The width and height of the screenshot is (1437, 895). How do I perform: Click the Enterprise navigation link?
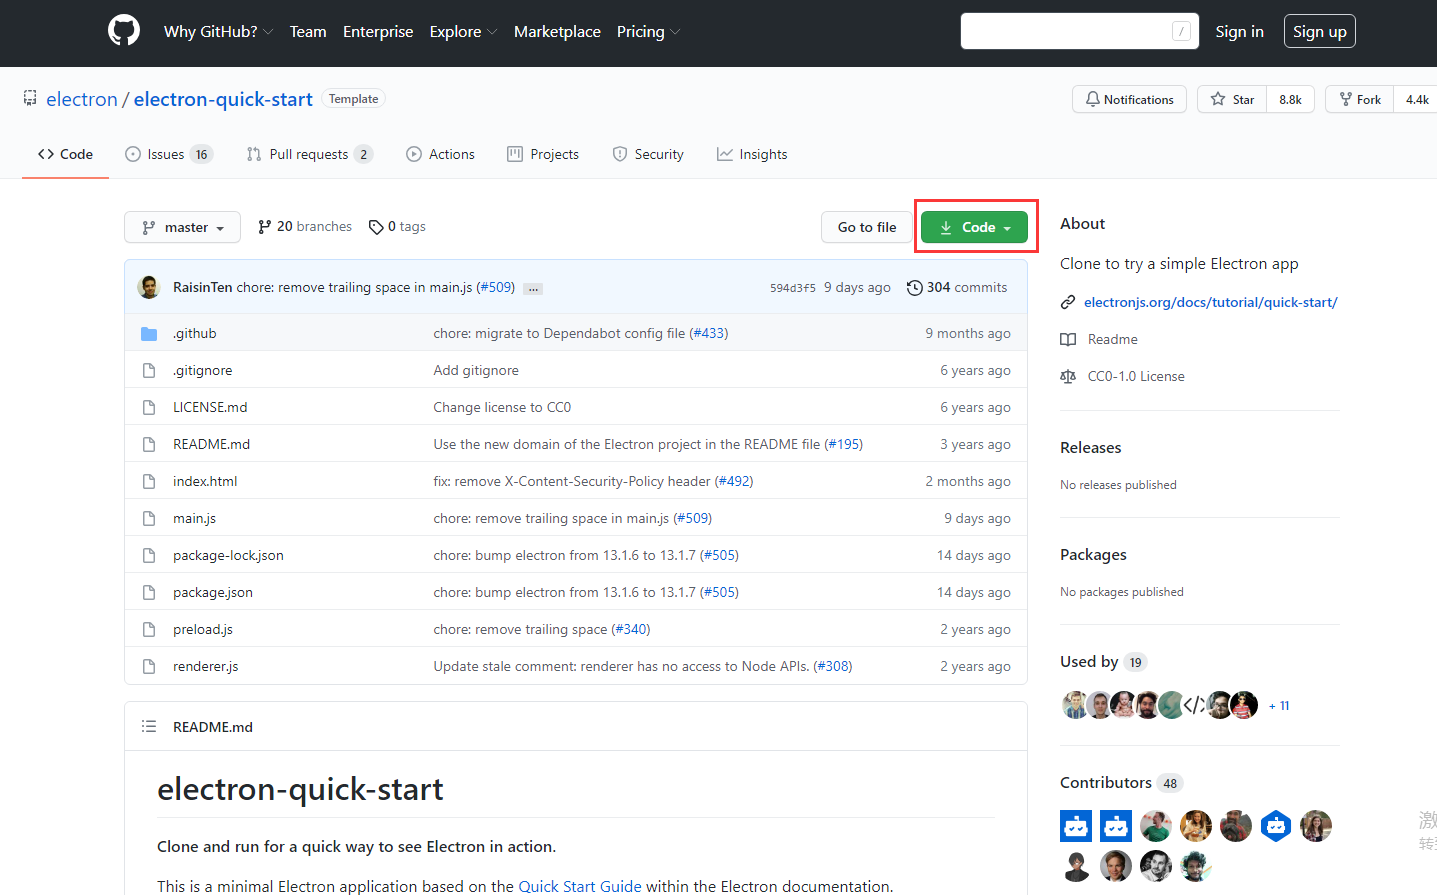(x=378, y=31)
